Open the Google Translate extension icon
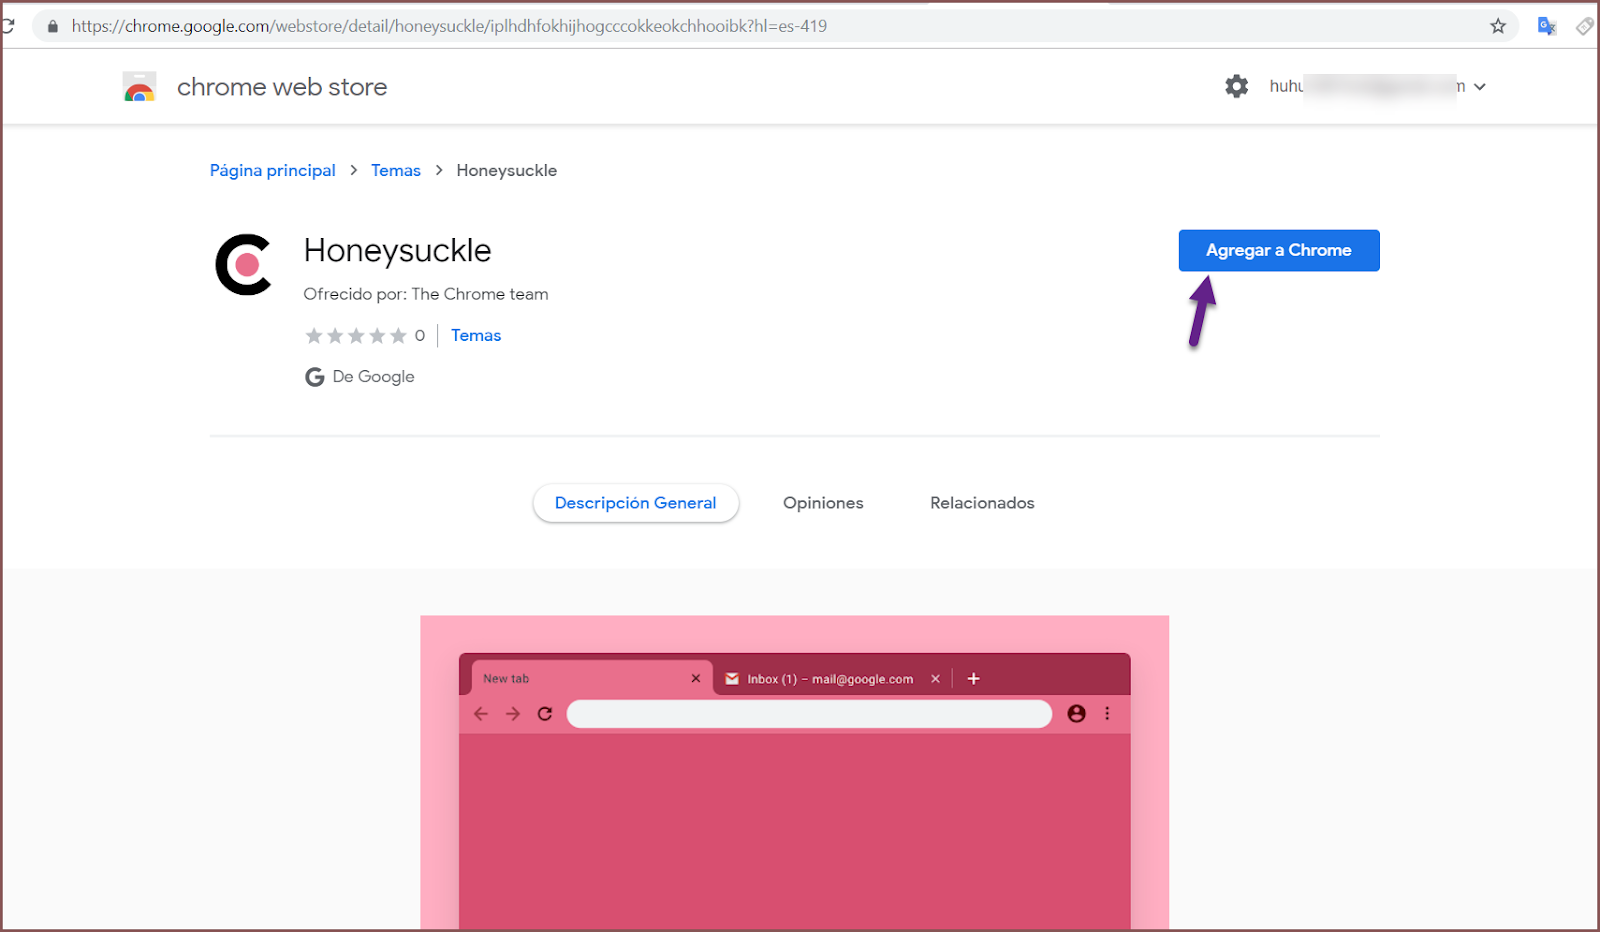The height and width of the screenshot is (932, 1600). click(1546, 26)
